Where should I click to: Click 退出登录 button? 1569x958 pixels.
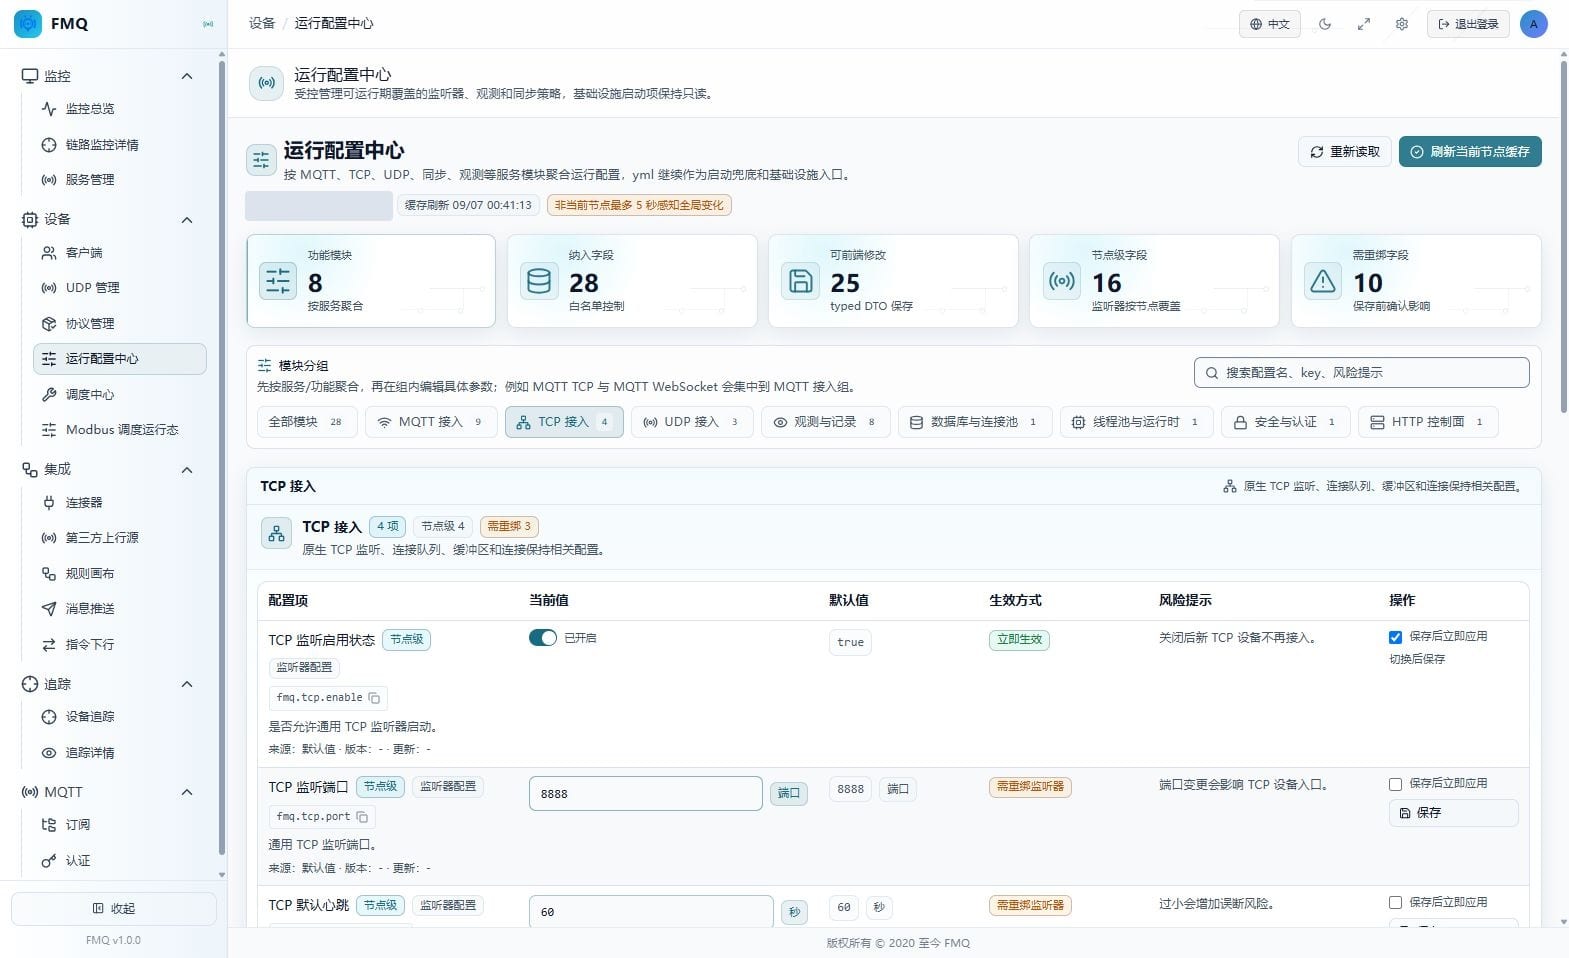pyautogui.click(x=1468, y=24)
